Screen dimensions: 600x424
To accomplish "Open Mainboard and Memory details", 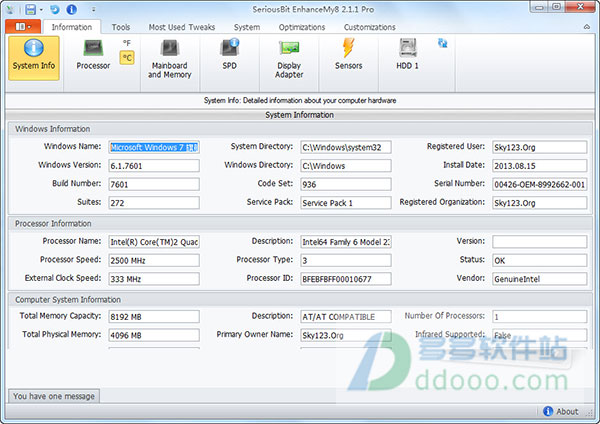I will pyautogui.click(x=170, y=59).
